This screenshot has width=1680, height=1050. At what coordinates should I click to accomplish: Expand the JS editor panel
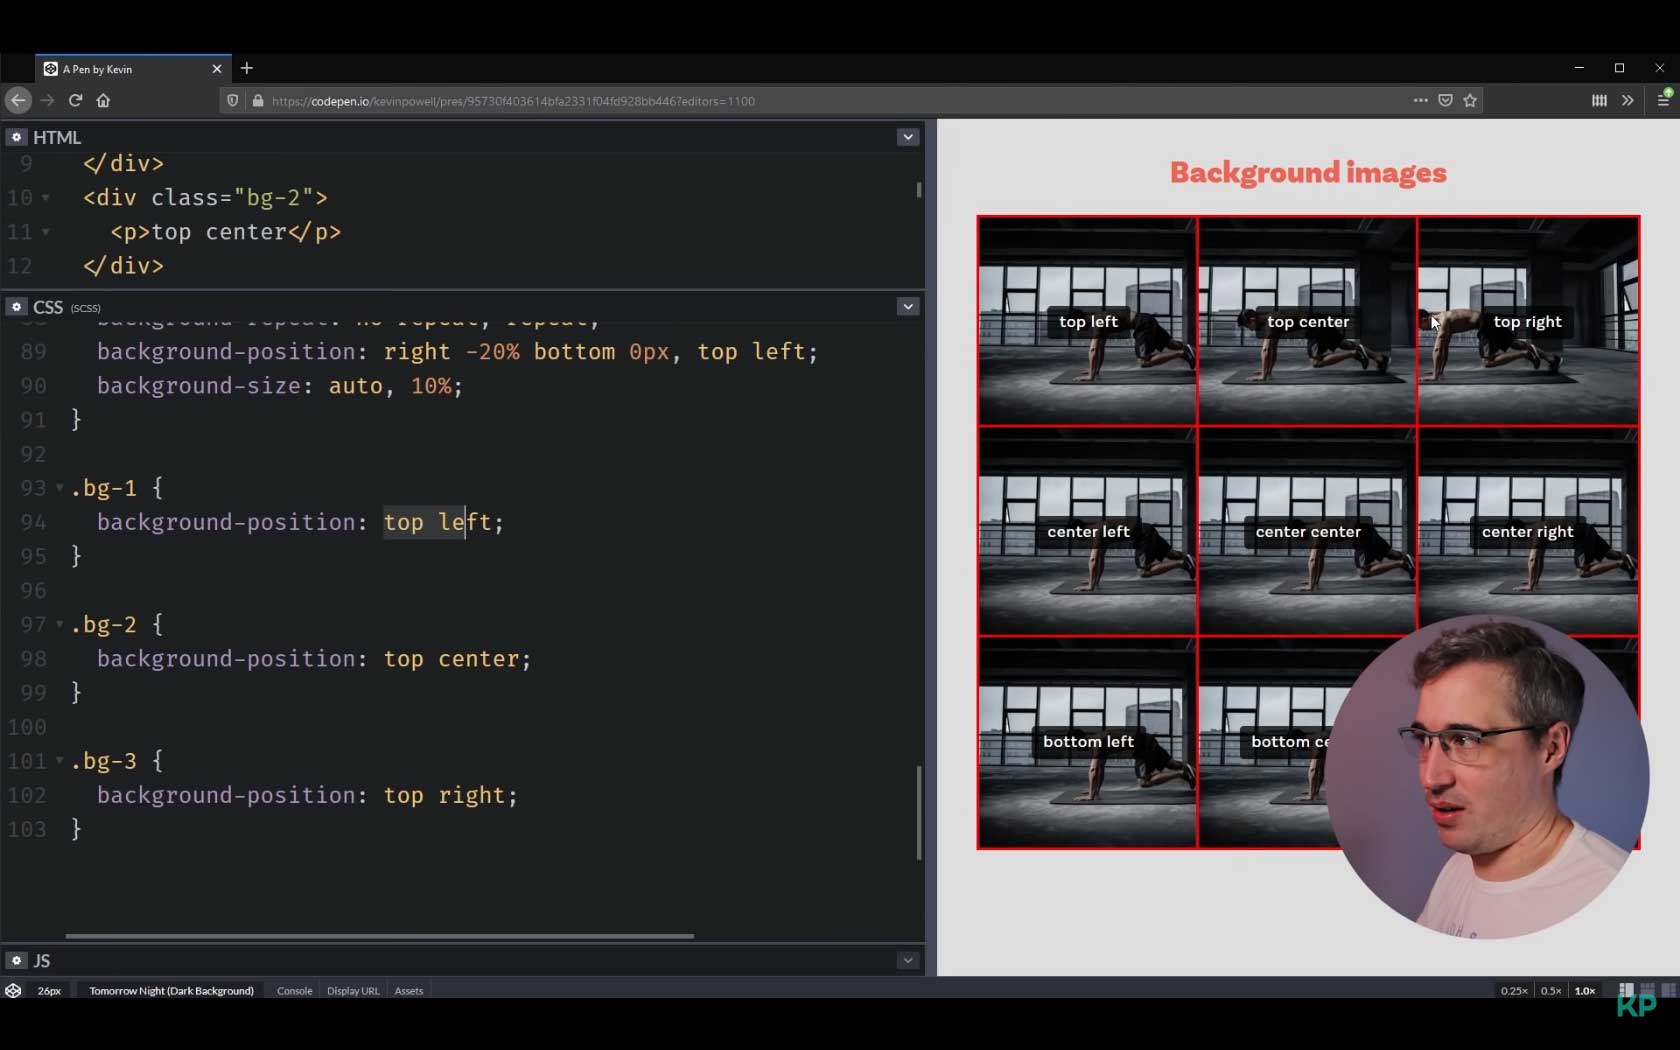(x=907, y=960)
